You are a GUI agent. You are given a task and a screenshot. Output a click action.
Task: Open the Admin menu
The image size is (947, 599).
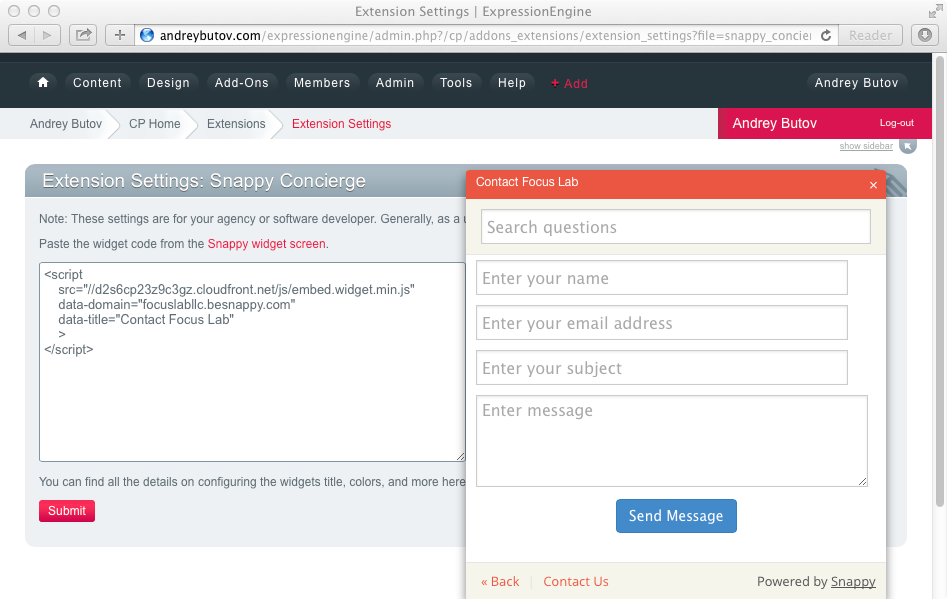[x=395, y=83]
